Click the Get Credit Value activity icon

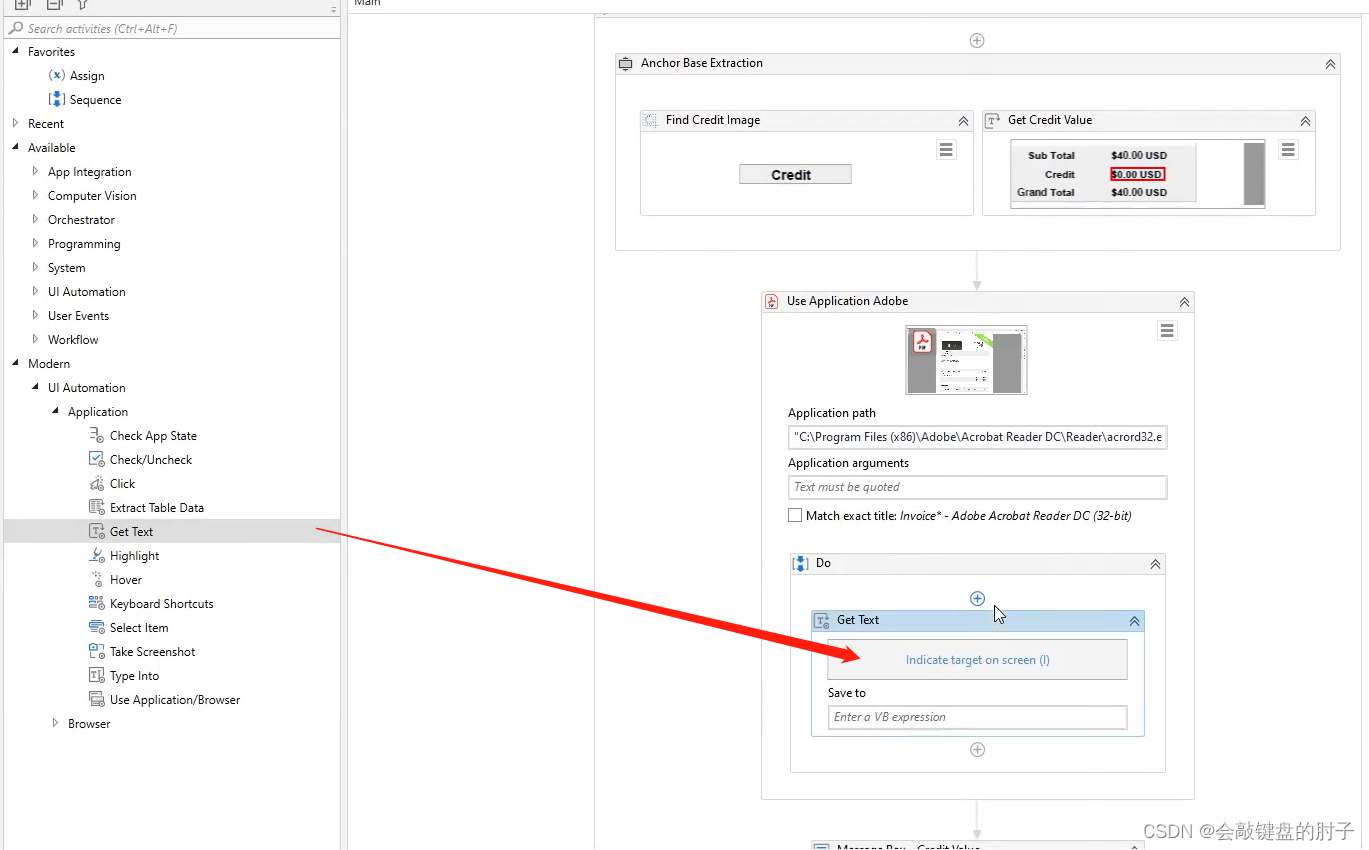[x=993, y=120]
